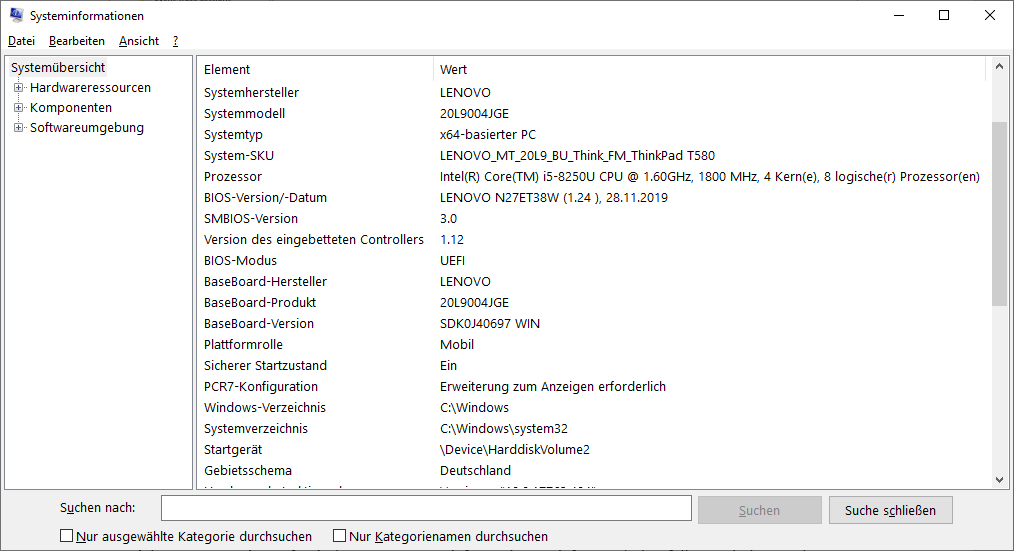
Task: Open the ? help menu
Action: point(175,41)
